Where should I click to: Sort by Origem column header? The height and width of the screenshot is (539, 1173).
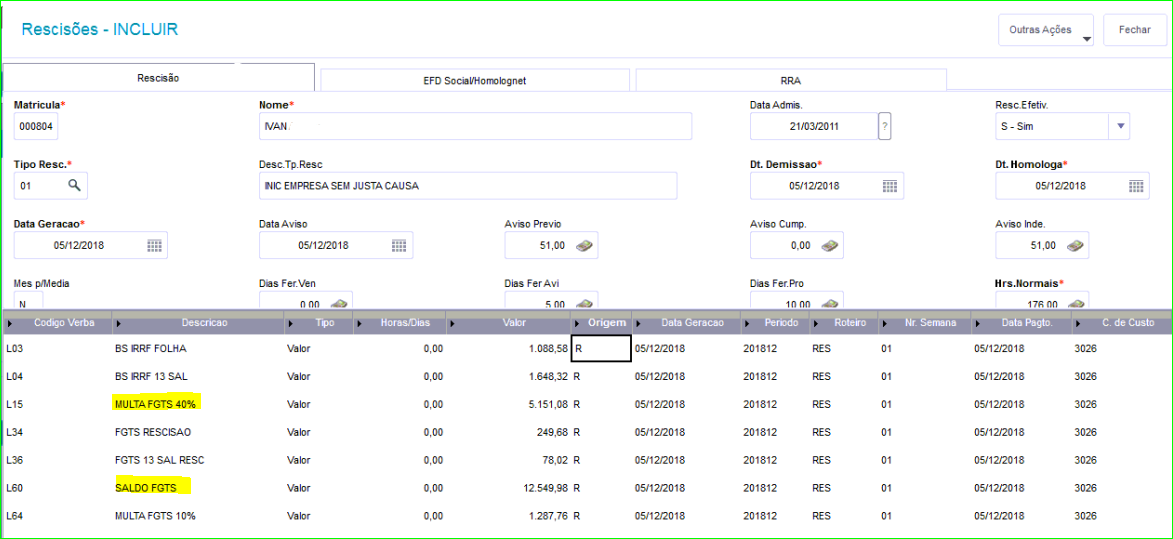601,322
